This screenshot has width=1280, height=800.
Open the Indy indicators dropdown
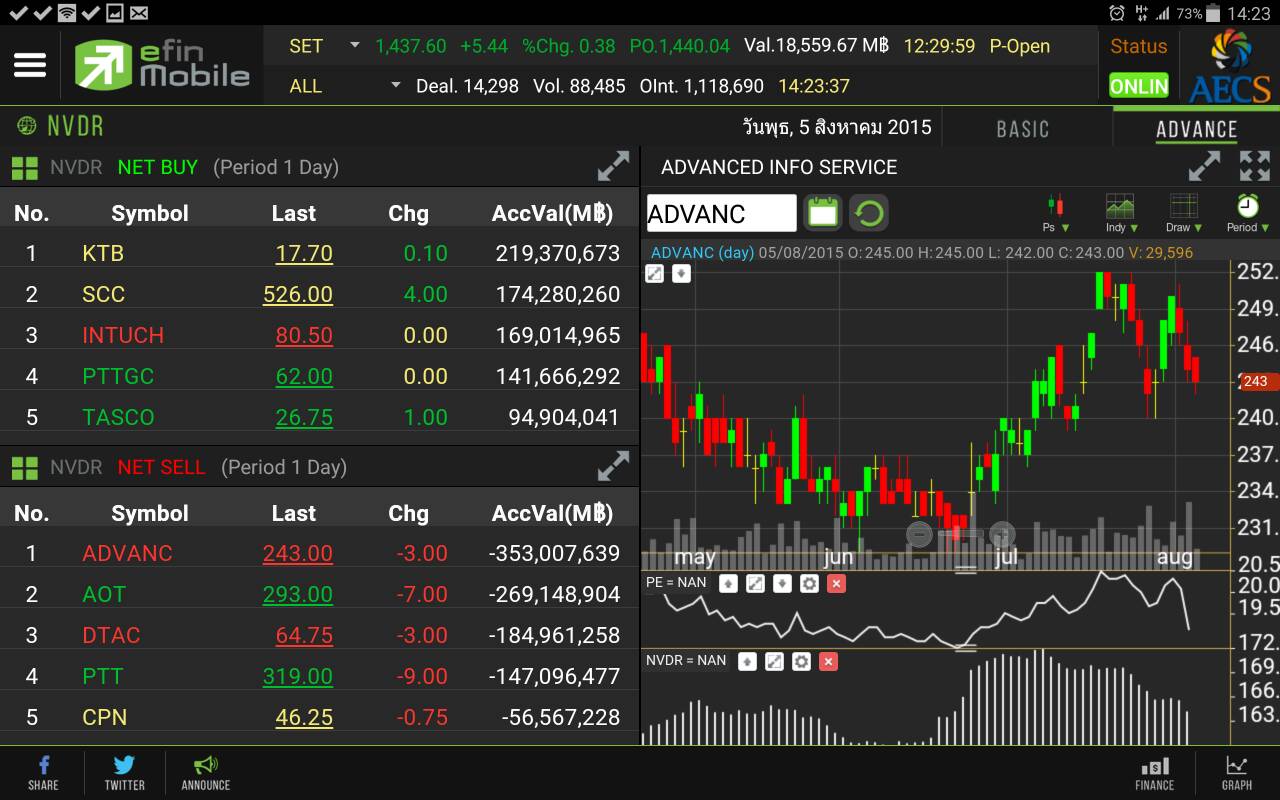pos(1120,213)
